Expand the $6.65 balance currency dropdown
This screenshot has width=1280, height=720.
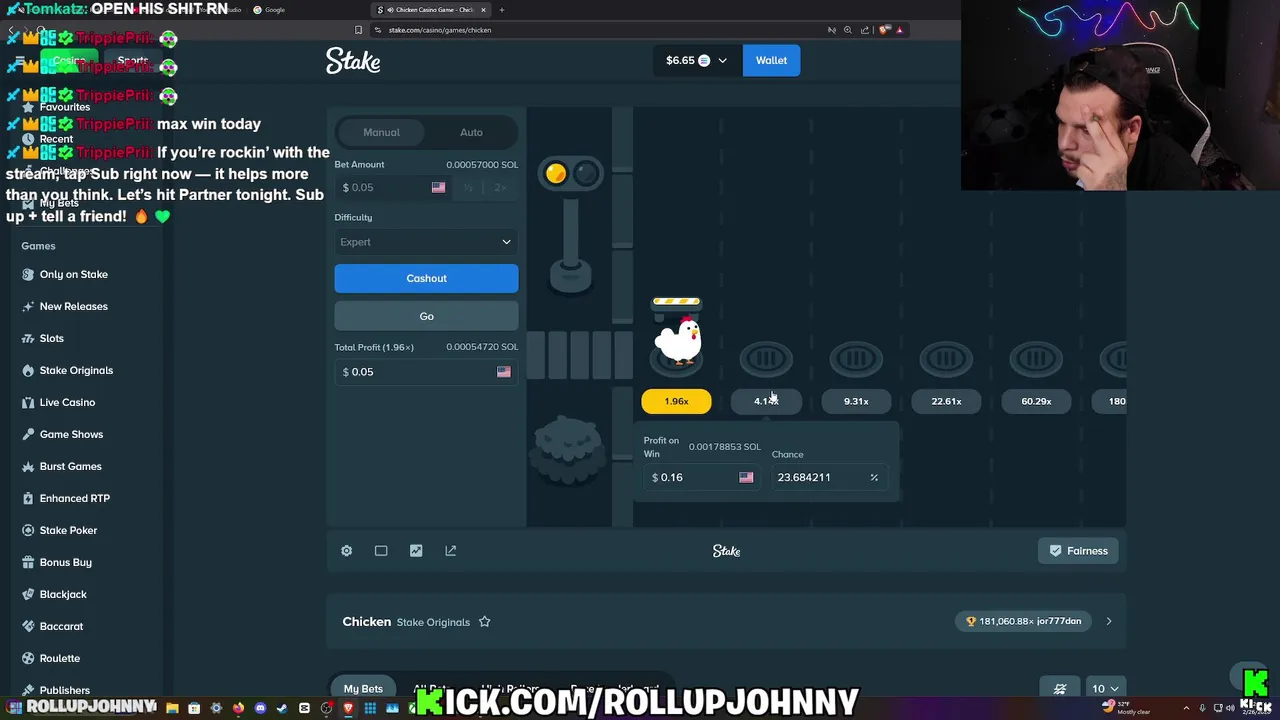pyautogui.click(x=697, y=61)
